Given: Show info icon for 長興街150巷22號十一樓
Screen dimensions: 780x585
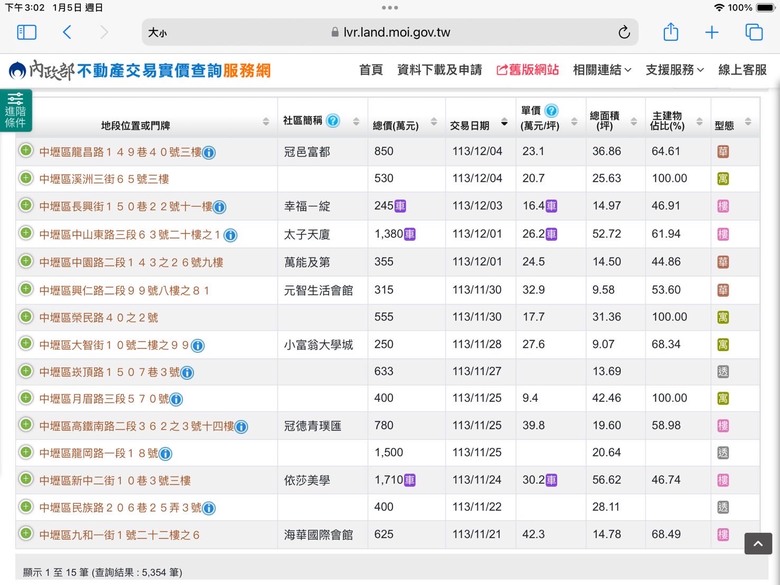Looking at the screenshot, I should pyautogui.click(x=220, y=207).
